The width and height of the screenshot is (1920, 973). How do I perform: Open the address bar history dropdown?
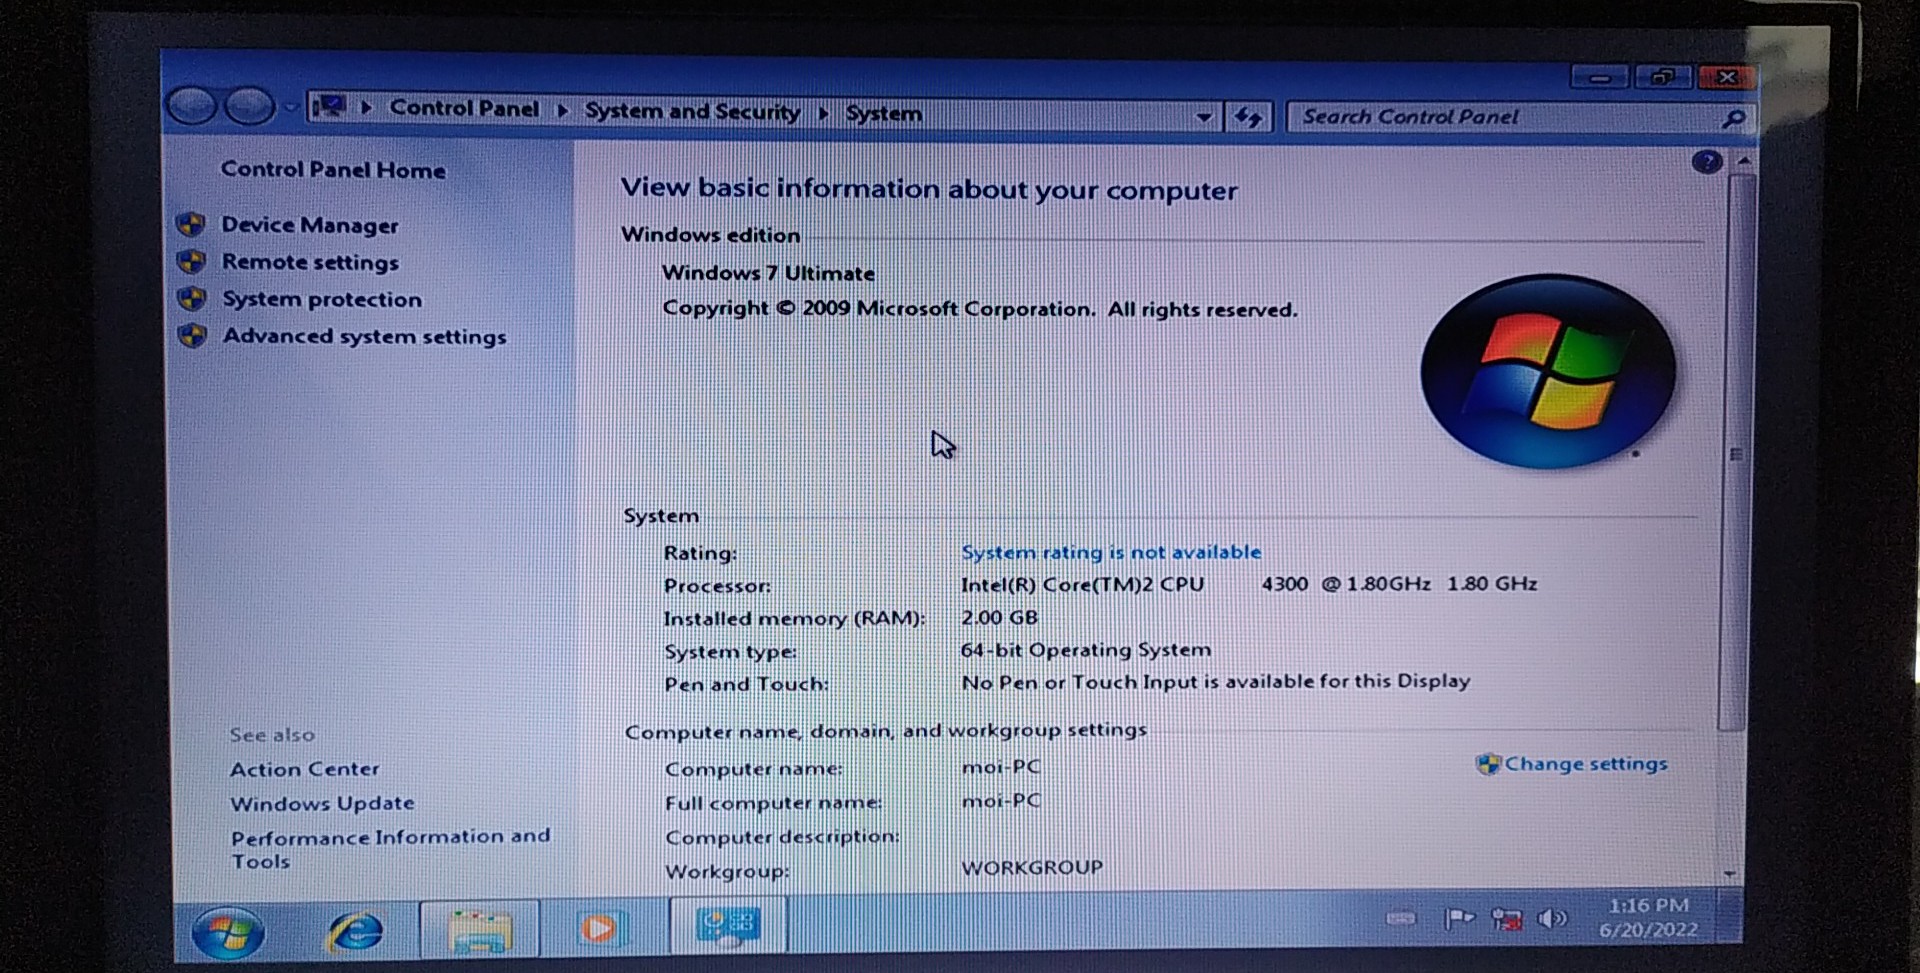1204,116
